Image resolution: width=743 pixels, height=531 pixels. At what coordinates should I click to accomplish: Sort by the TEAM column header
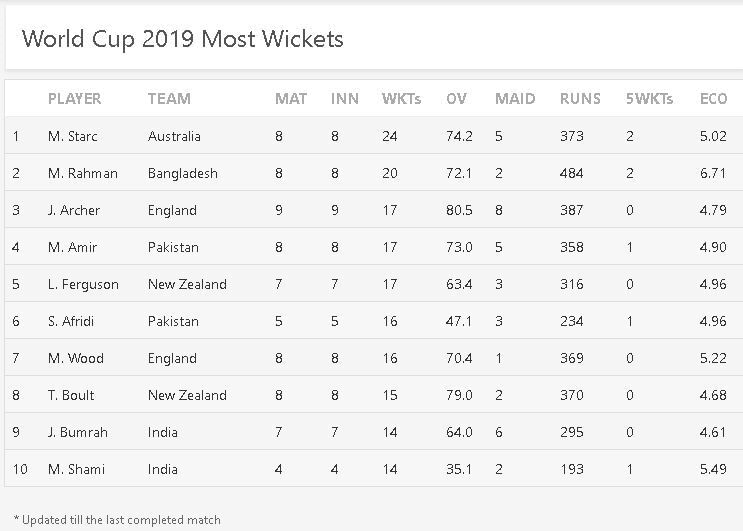tap(169, 99)
